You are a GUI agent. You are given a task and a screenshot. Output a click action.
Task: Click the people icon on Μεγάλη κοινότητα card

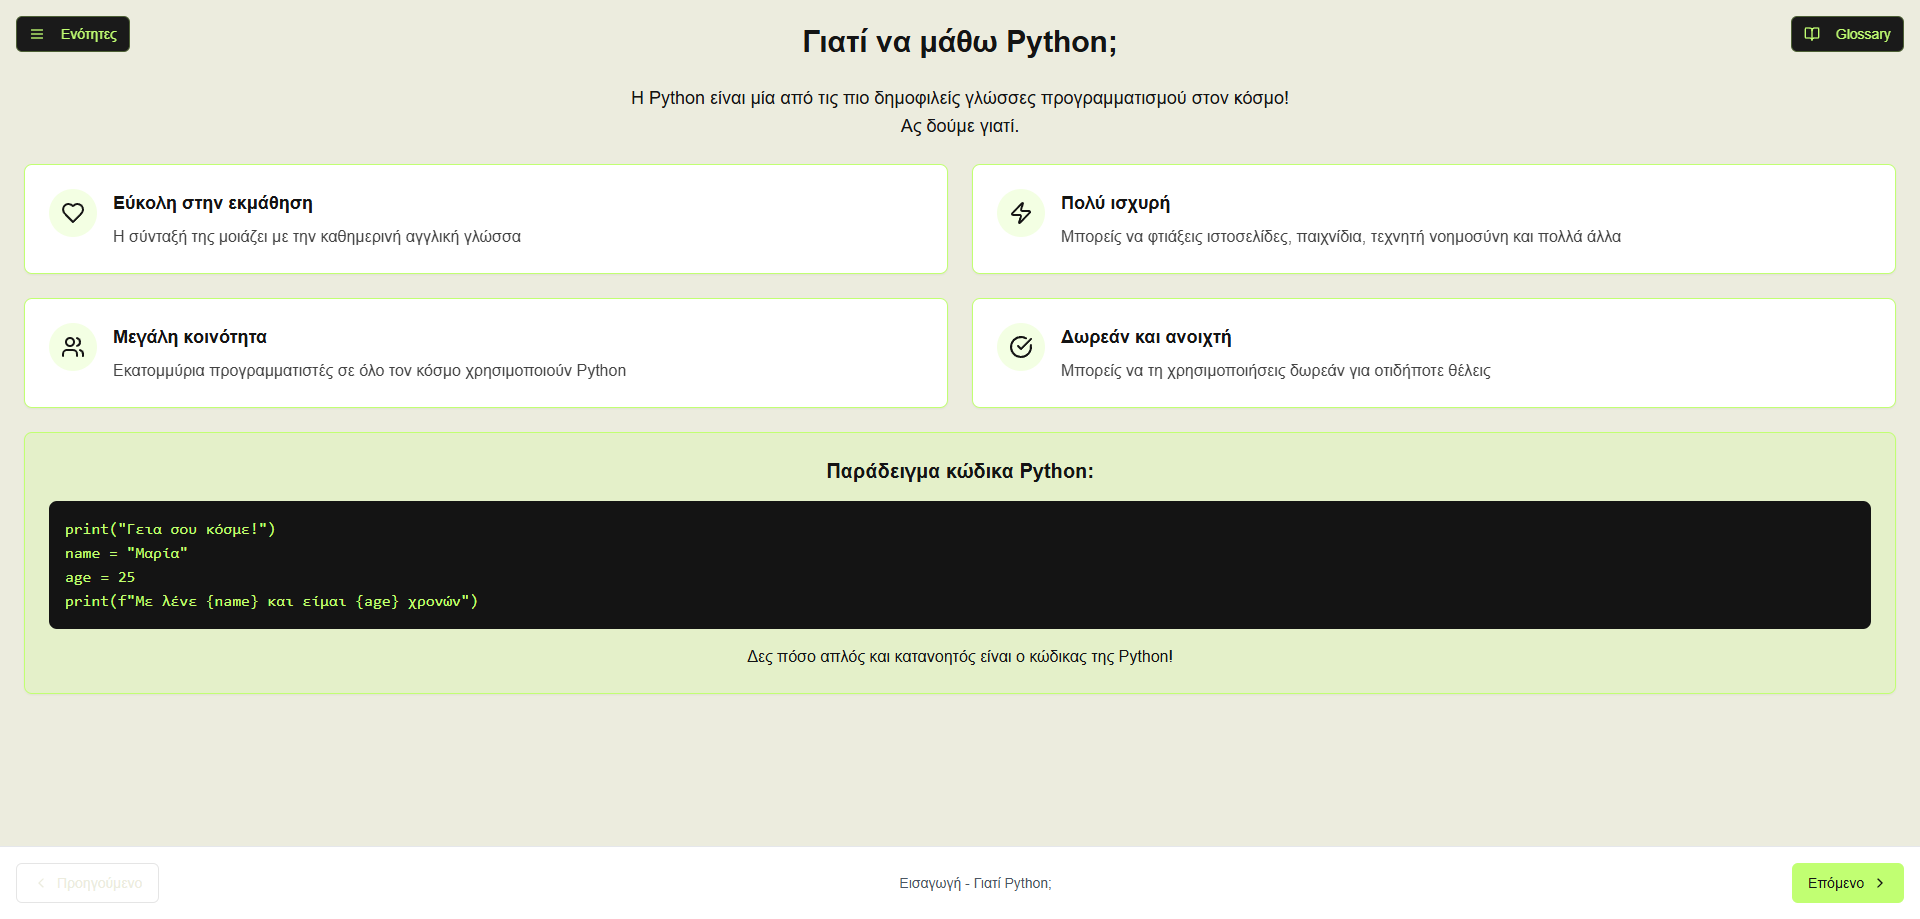[x=72, y=346]
